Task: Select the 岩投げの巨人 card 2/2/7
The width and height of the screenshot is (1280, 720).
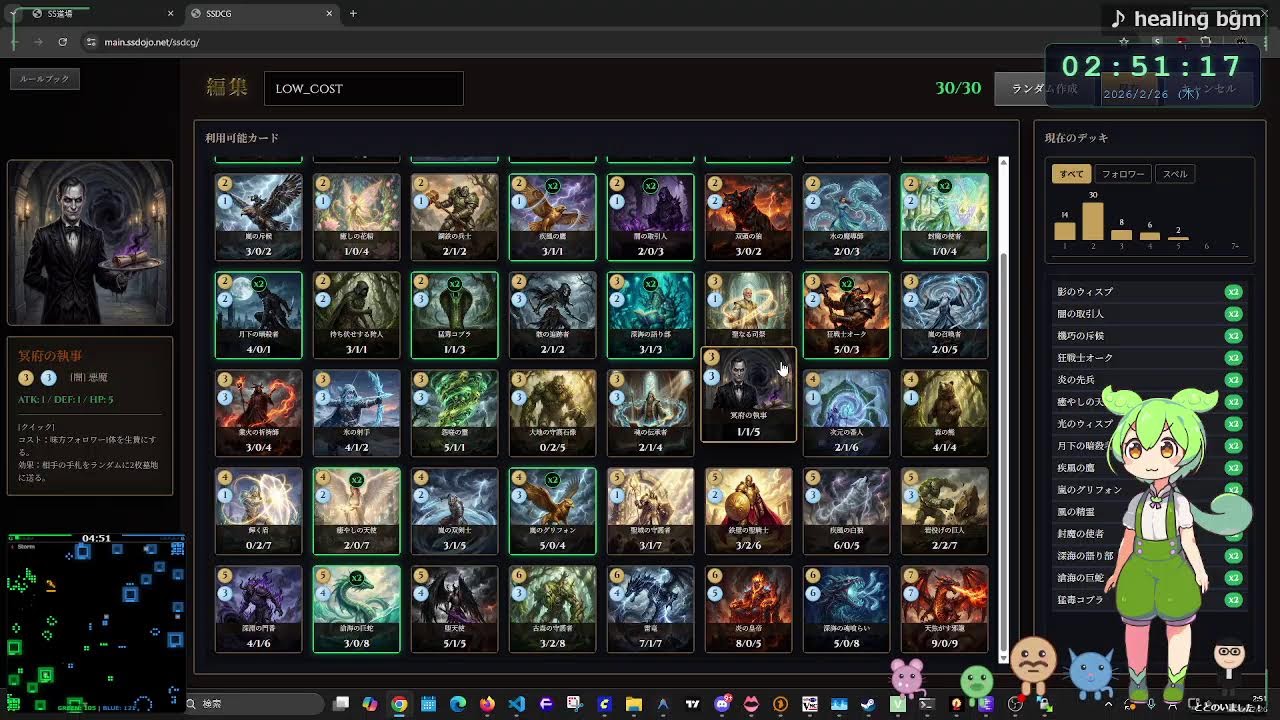Action: [x=944, y=511]
